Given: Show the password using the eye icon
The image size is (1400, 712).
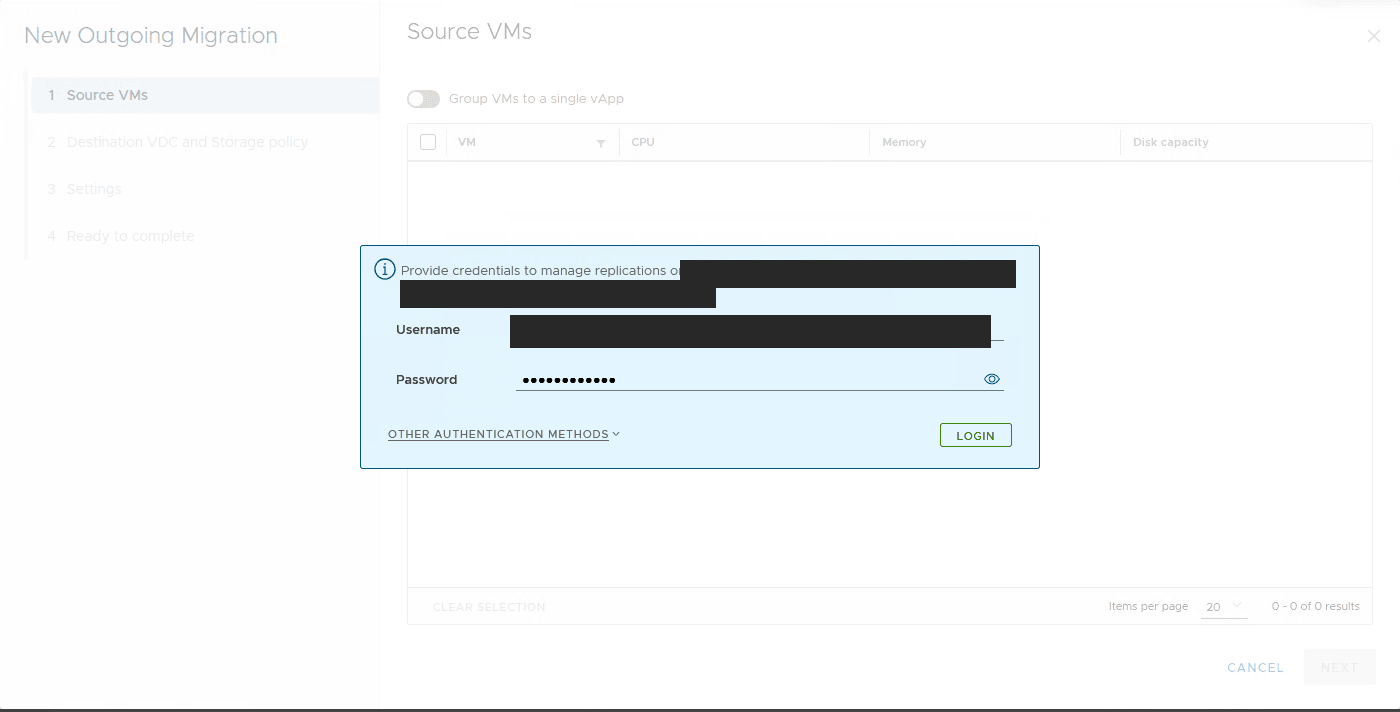Looking at the screenshot, I should pyautogui.click(x=992, y=379).
